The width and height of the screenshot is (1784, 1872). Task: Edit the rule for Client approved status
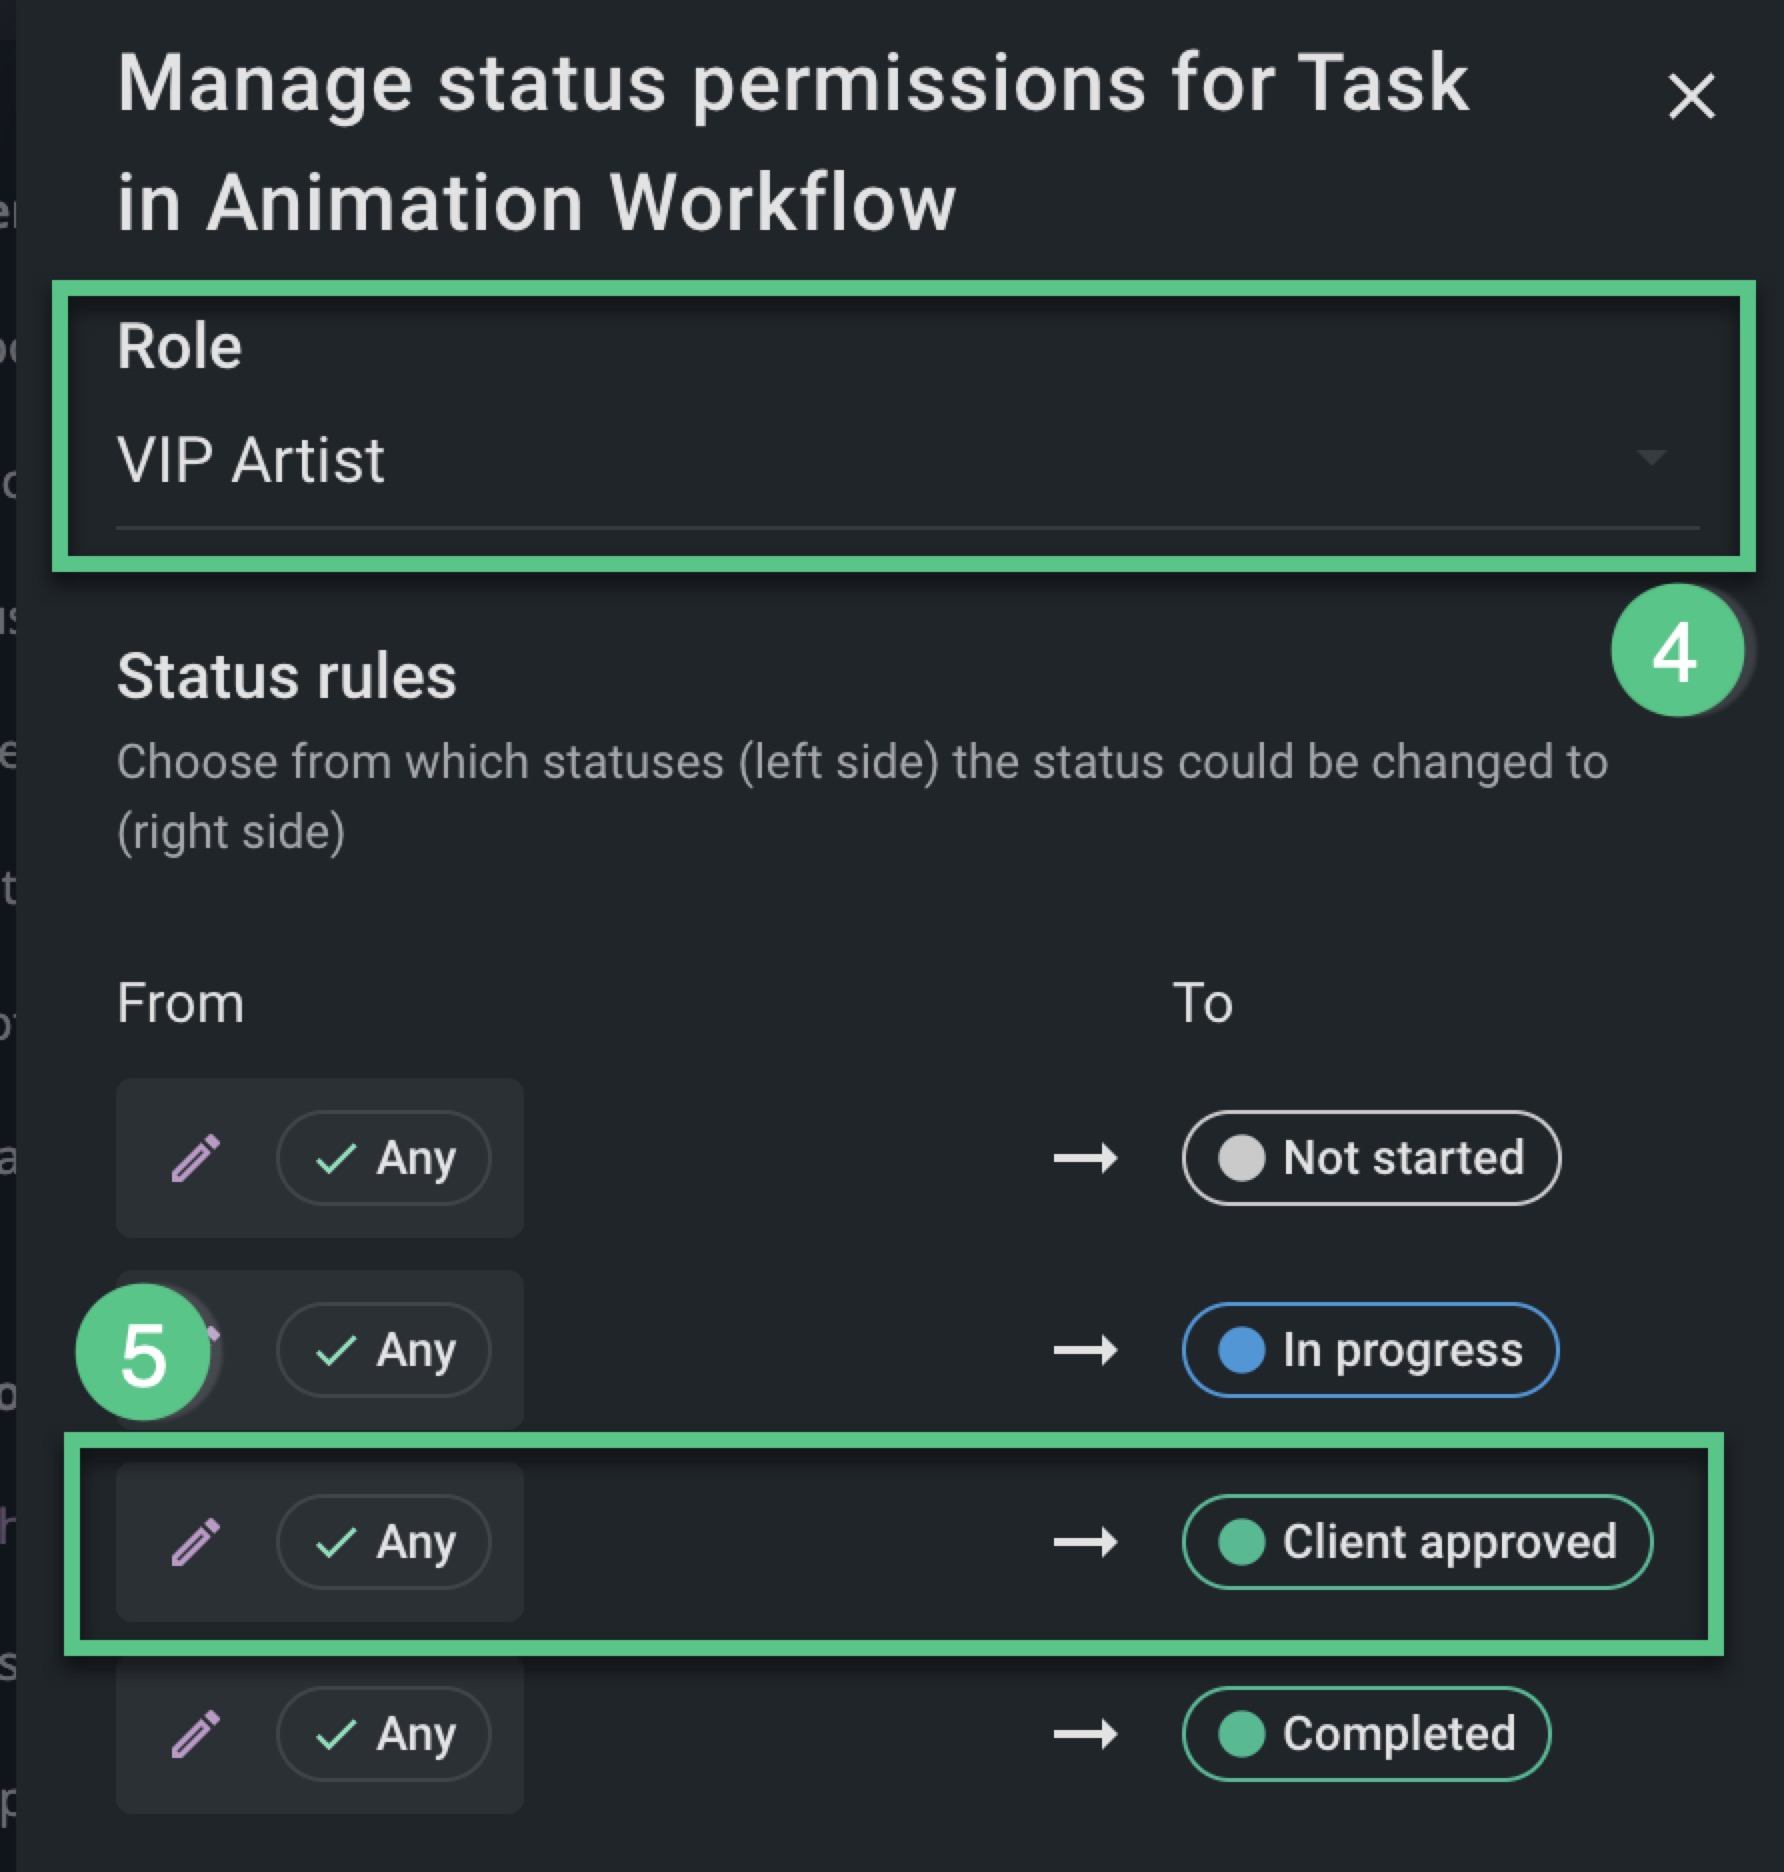196,1542
